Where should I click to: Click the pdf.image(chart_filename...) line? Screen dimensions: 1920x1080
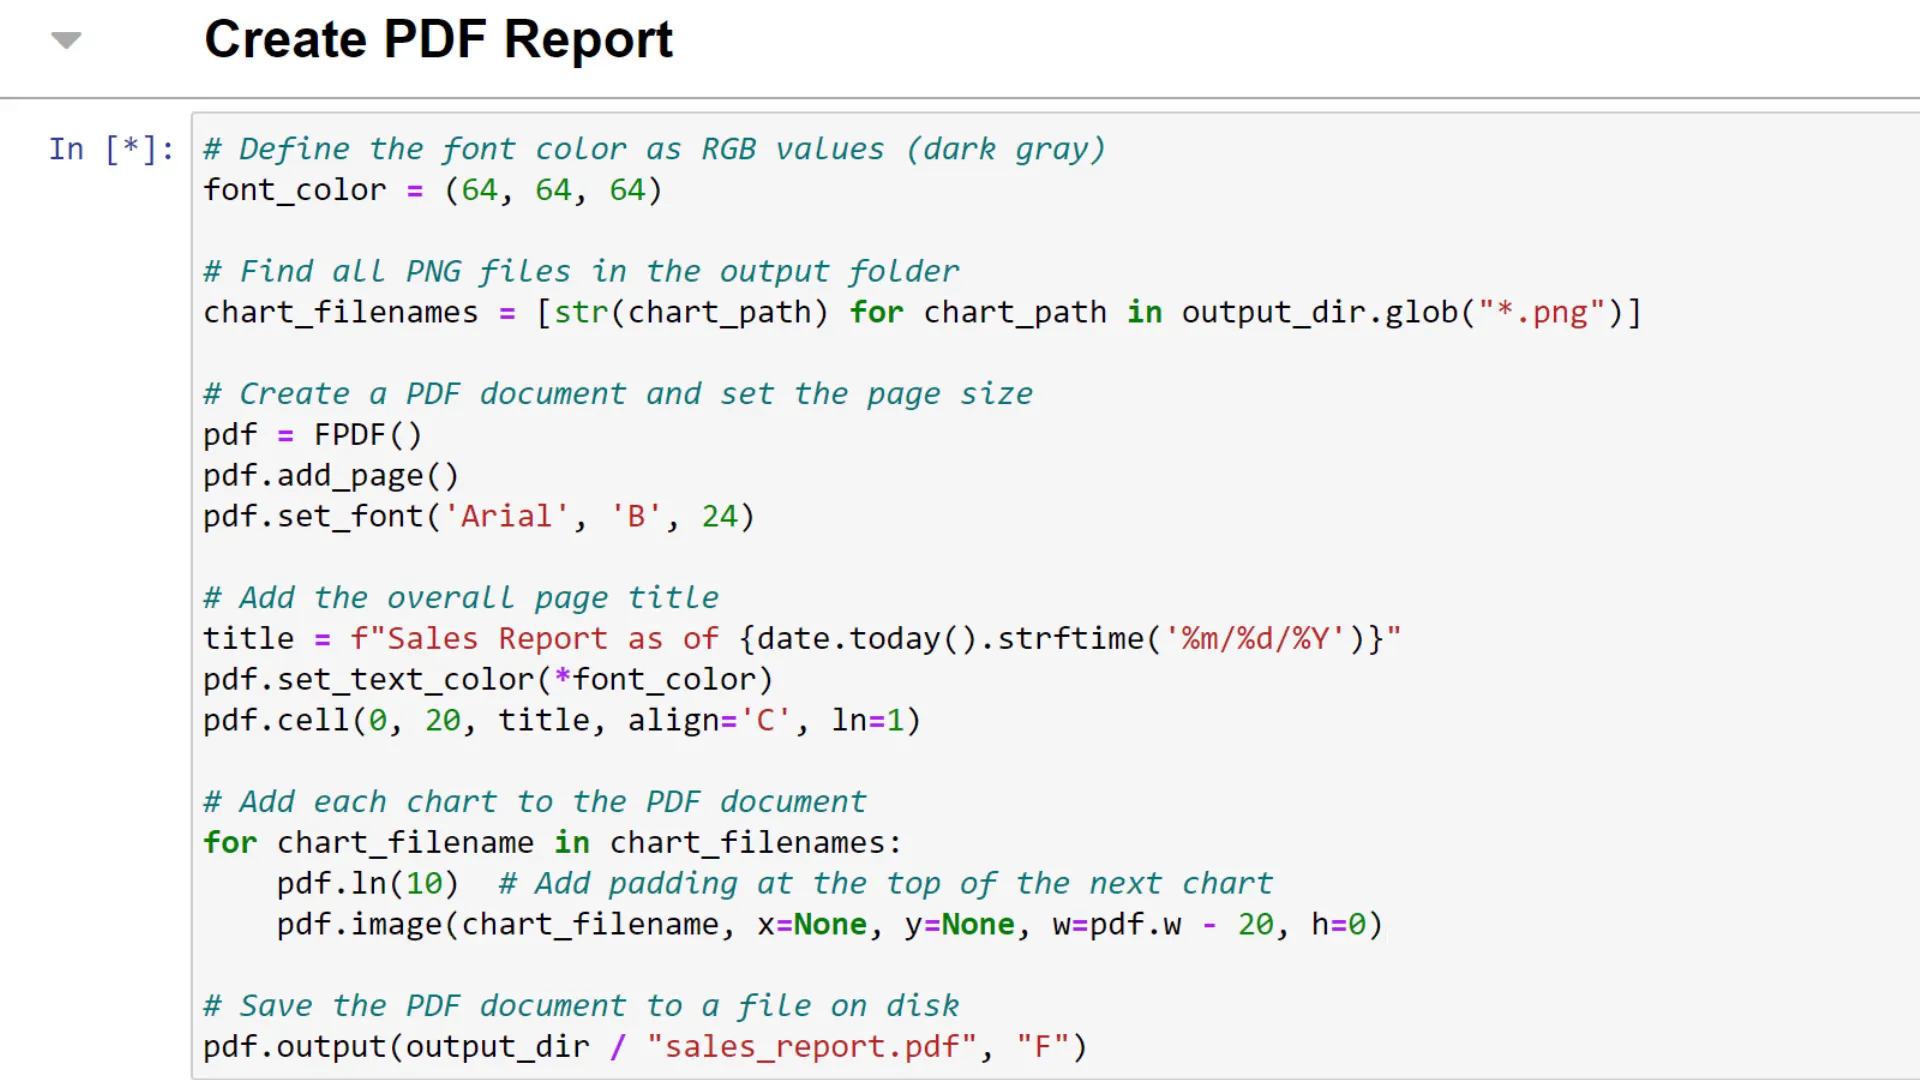coord(830,925)
